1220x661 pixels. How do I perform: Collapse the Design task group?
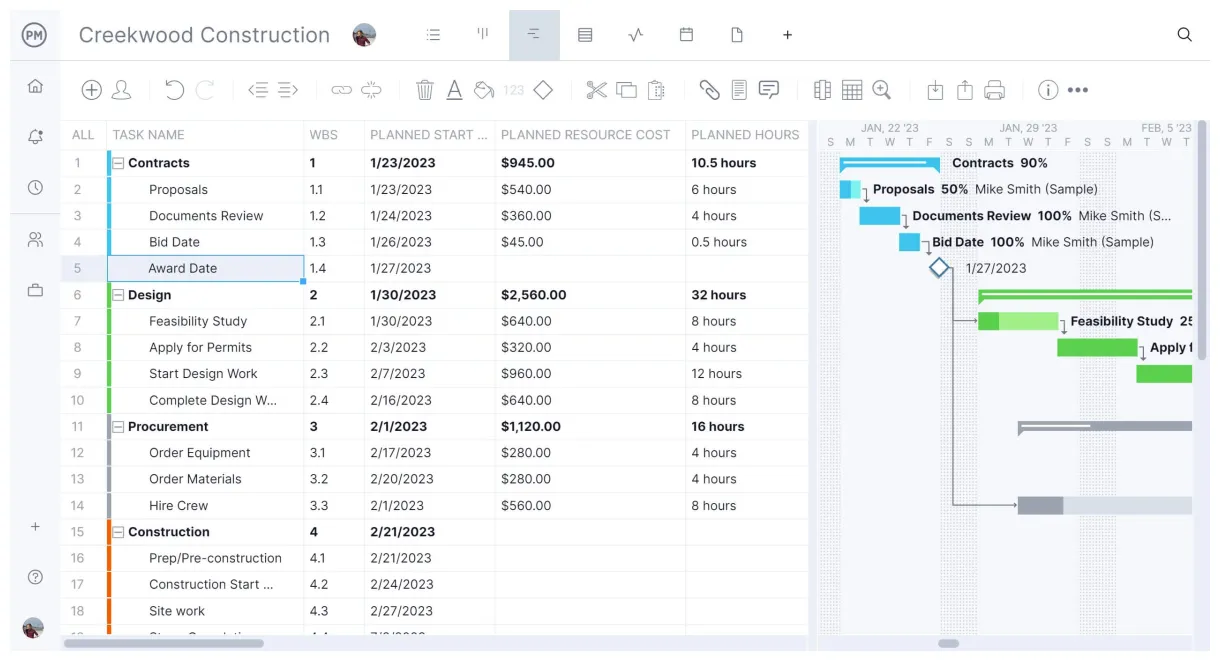(x=119, y=295)
